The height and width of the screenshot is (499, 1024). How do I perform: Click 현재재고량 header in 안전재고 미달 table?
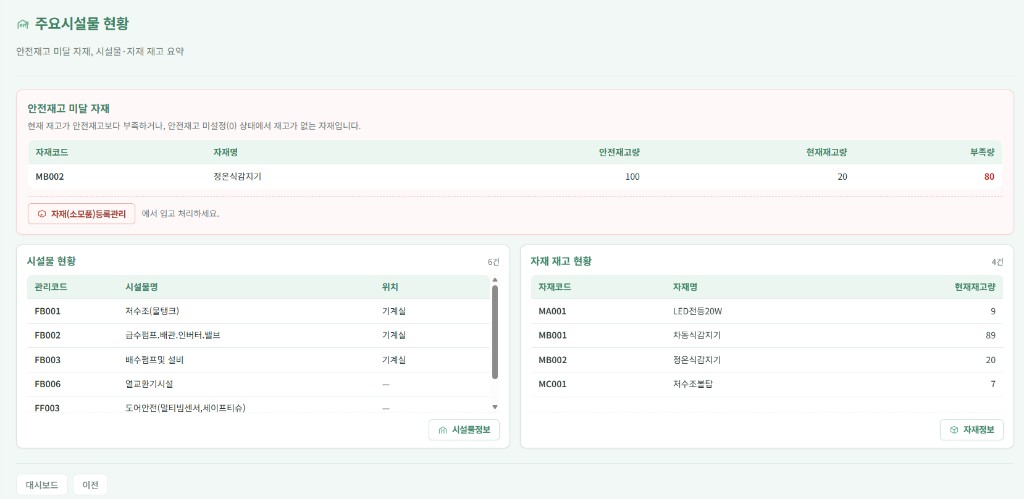click(827, 152)
